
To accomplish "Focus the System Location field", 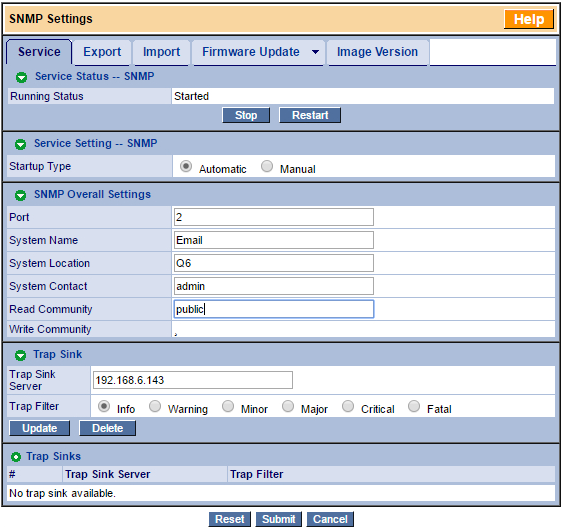I will click(274, 263).
